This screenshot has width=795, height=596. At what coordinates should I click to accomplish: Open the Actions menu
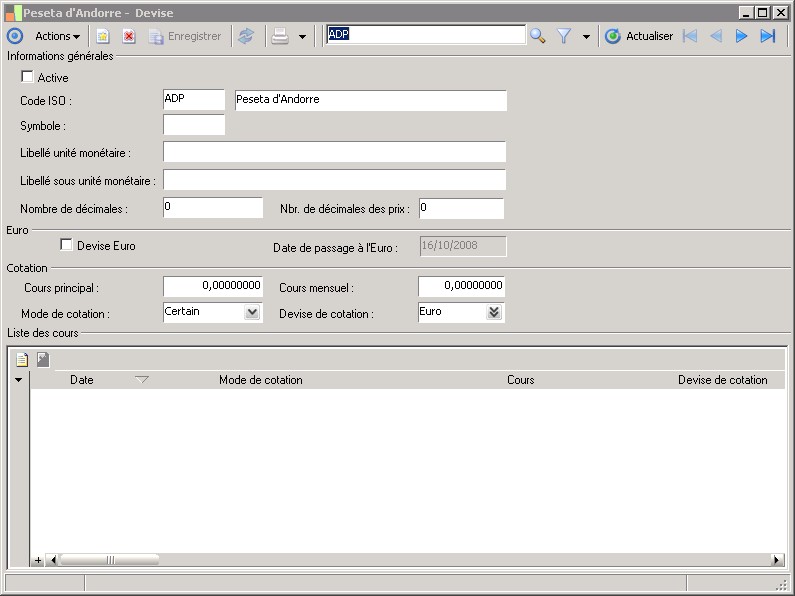point(57,36)
